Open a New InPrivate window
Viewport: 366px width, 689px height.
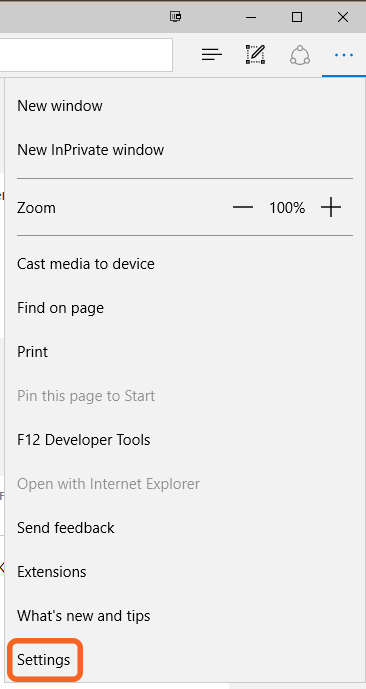(91, 150)
